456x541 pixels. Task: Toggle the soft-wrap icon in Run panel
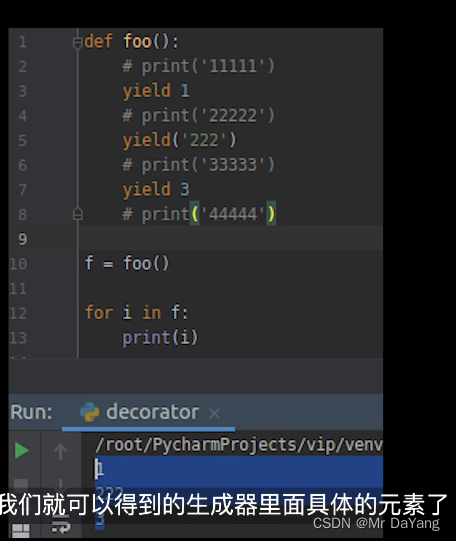(x=61, y=527)
